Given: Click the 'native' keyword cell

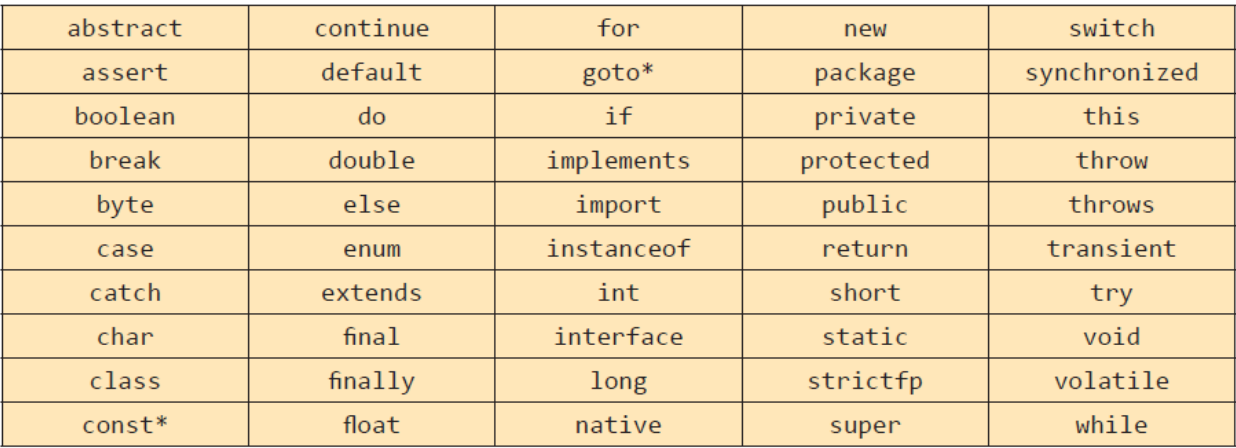Looking at the screenshot, I should tap(618, 425).
